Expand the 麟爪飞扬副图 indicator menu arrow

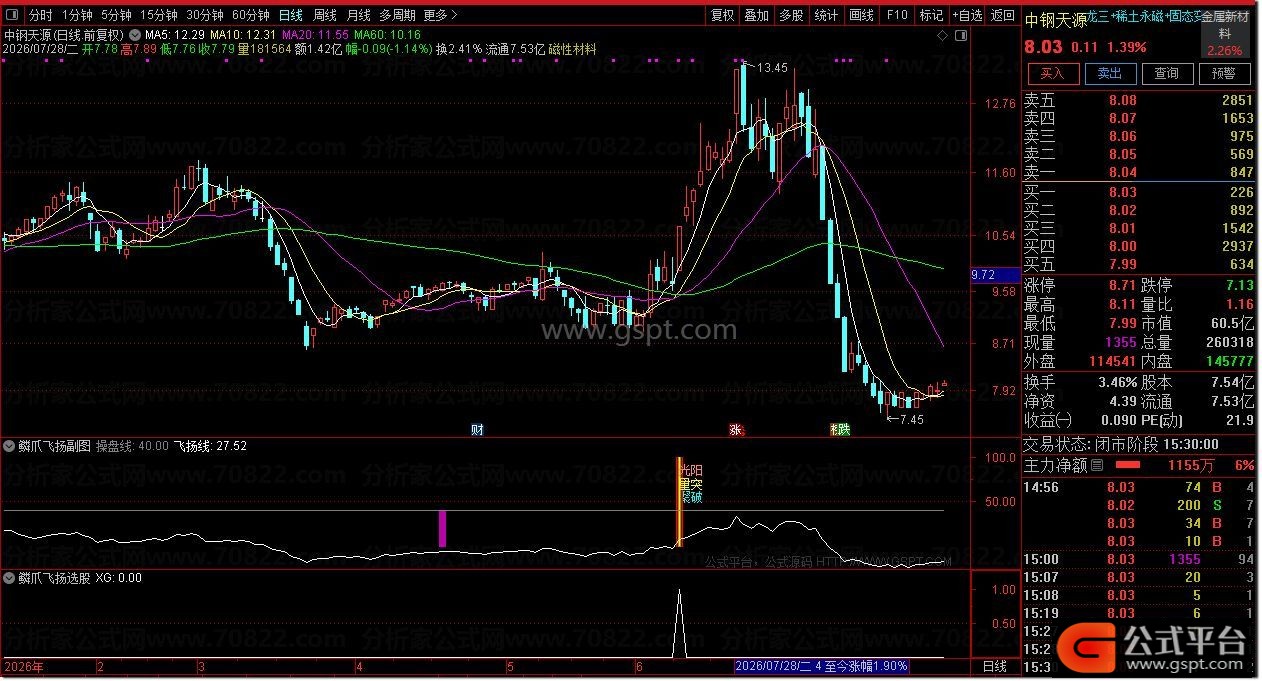pyautogui.click(x=10, y=446)
